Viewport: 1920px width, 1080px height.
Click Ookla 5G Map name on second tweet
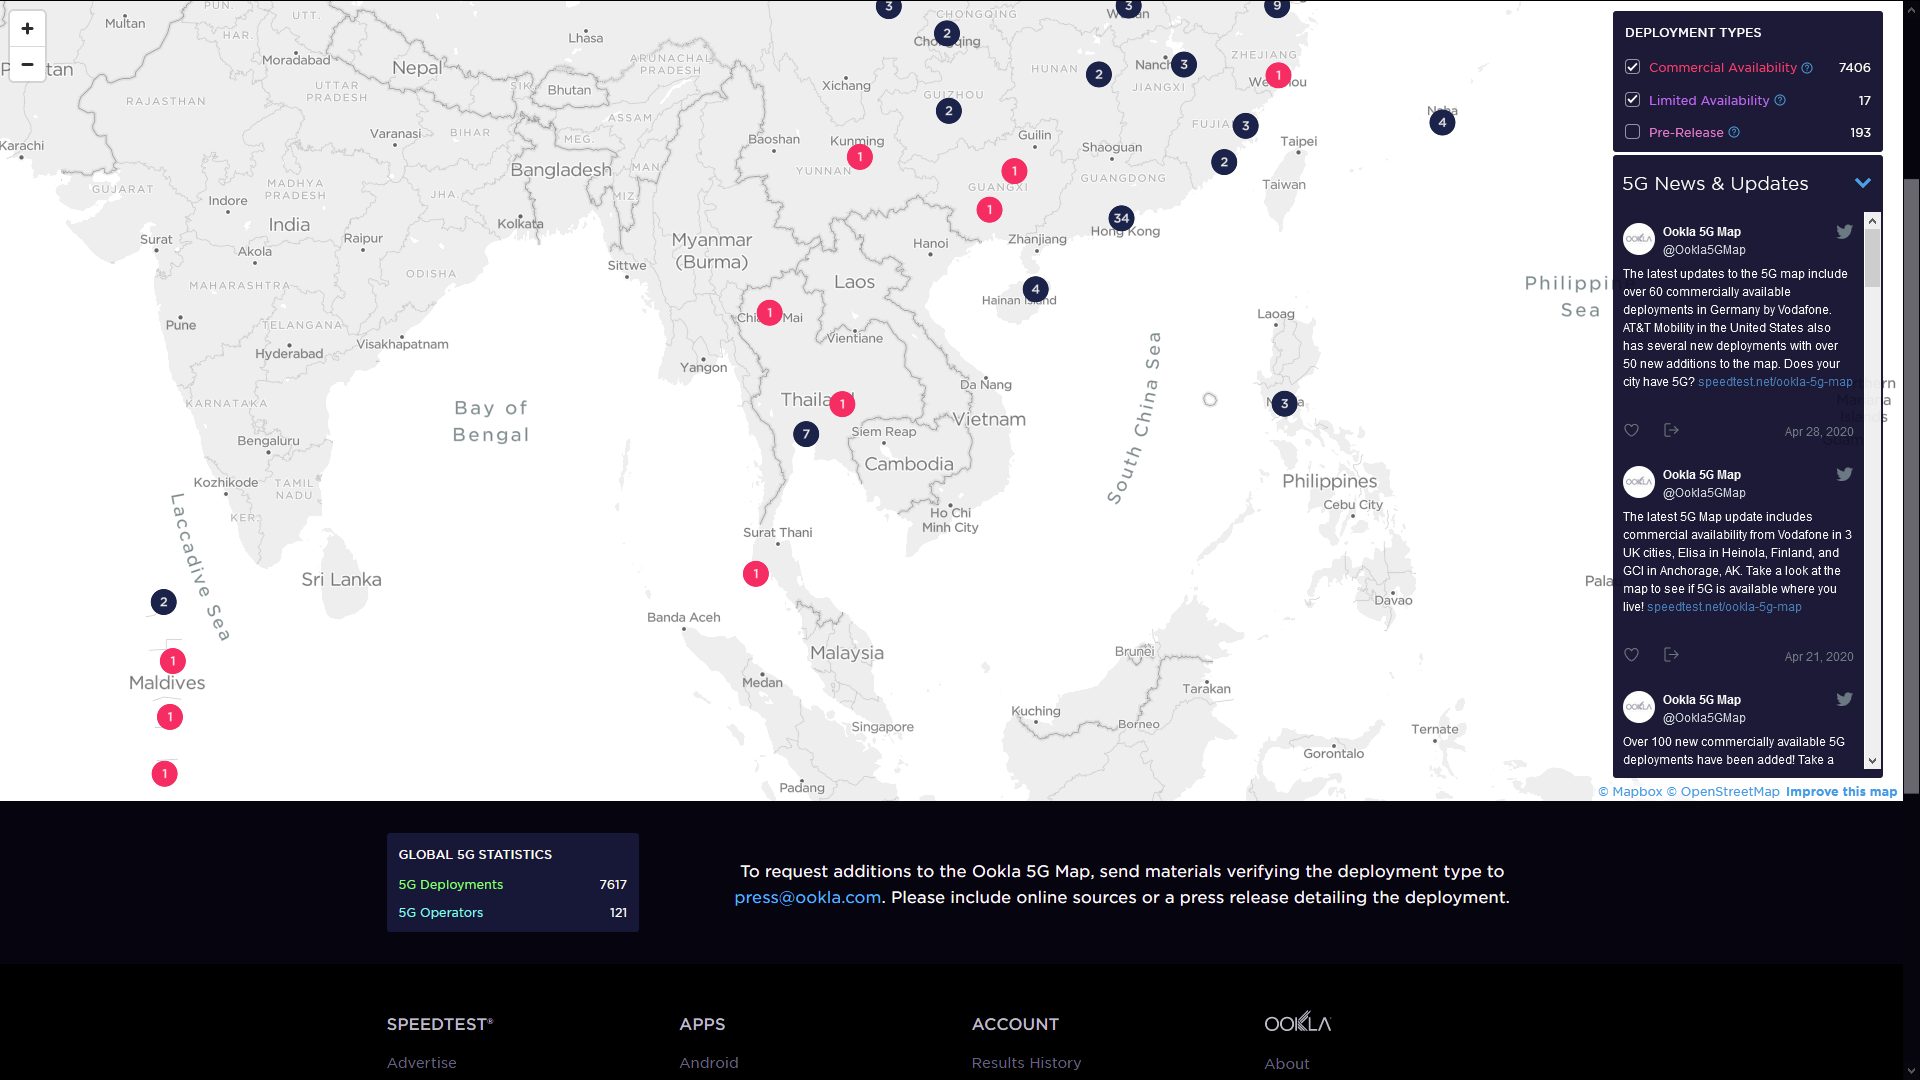pyautogui.click(x=1702, y=475)
